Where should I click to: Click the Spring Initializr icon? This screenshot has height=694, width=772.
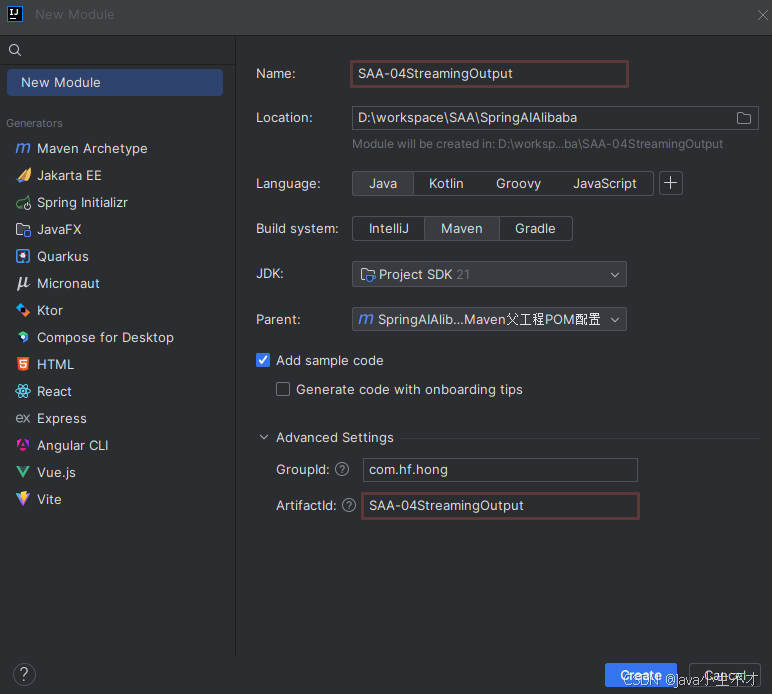[x=23, y=202]
